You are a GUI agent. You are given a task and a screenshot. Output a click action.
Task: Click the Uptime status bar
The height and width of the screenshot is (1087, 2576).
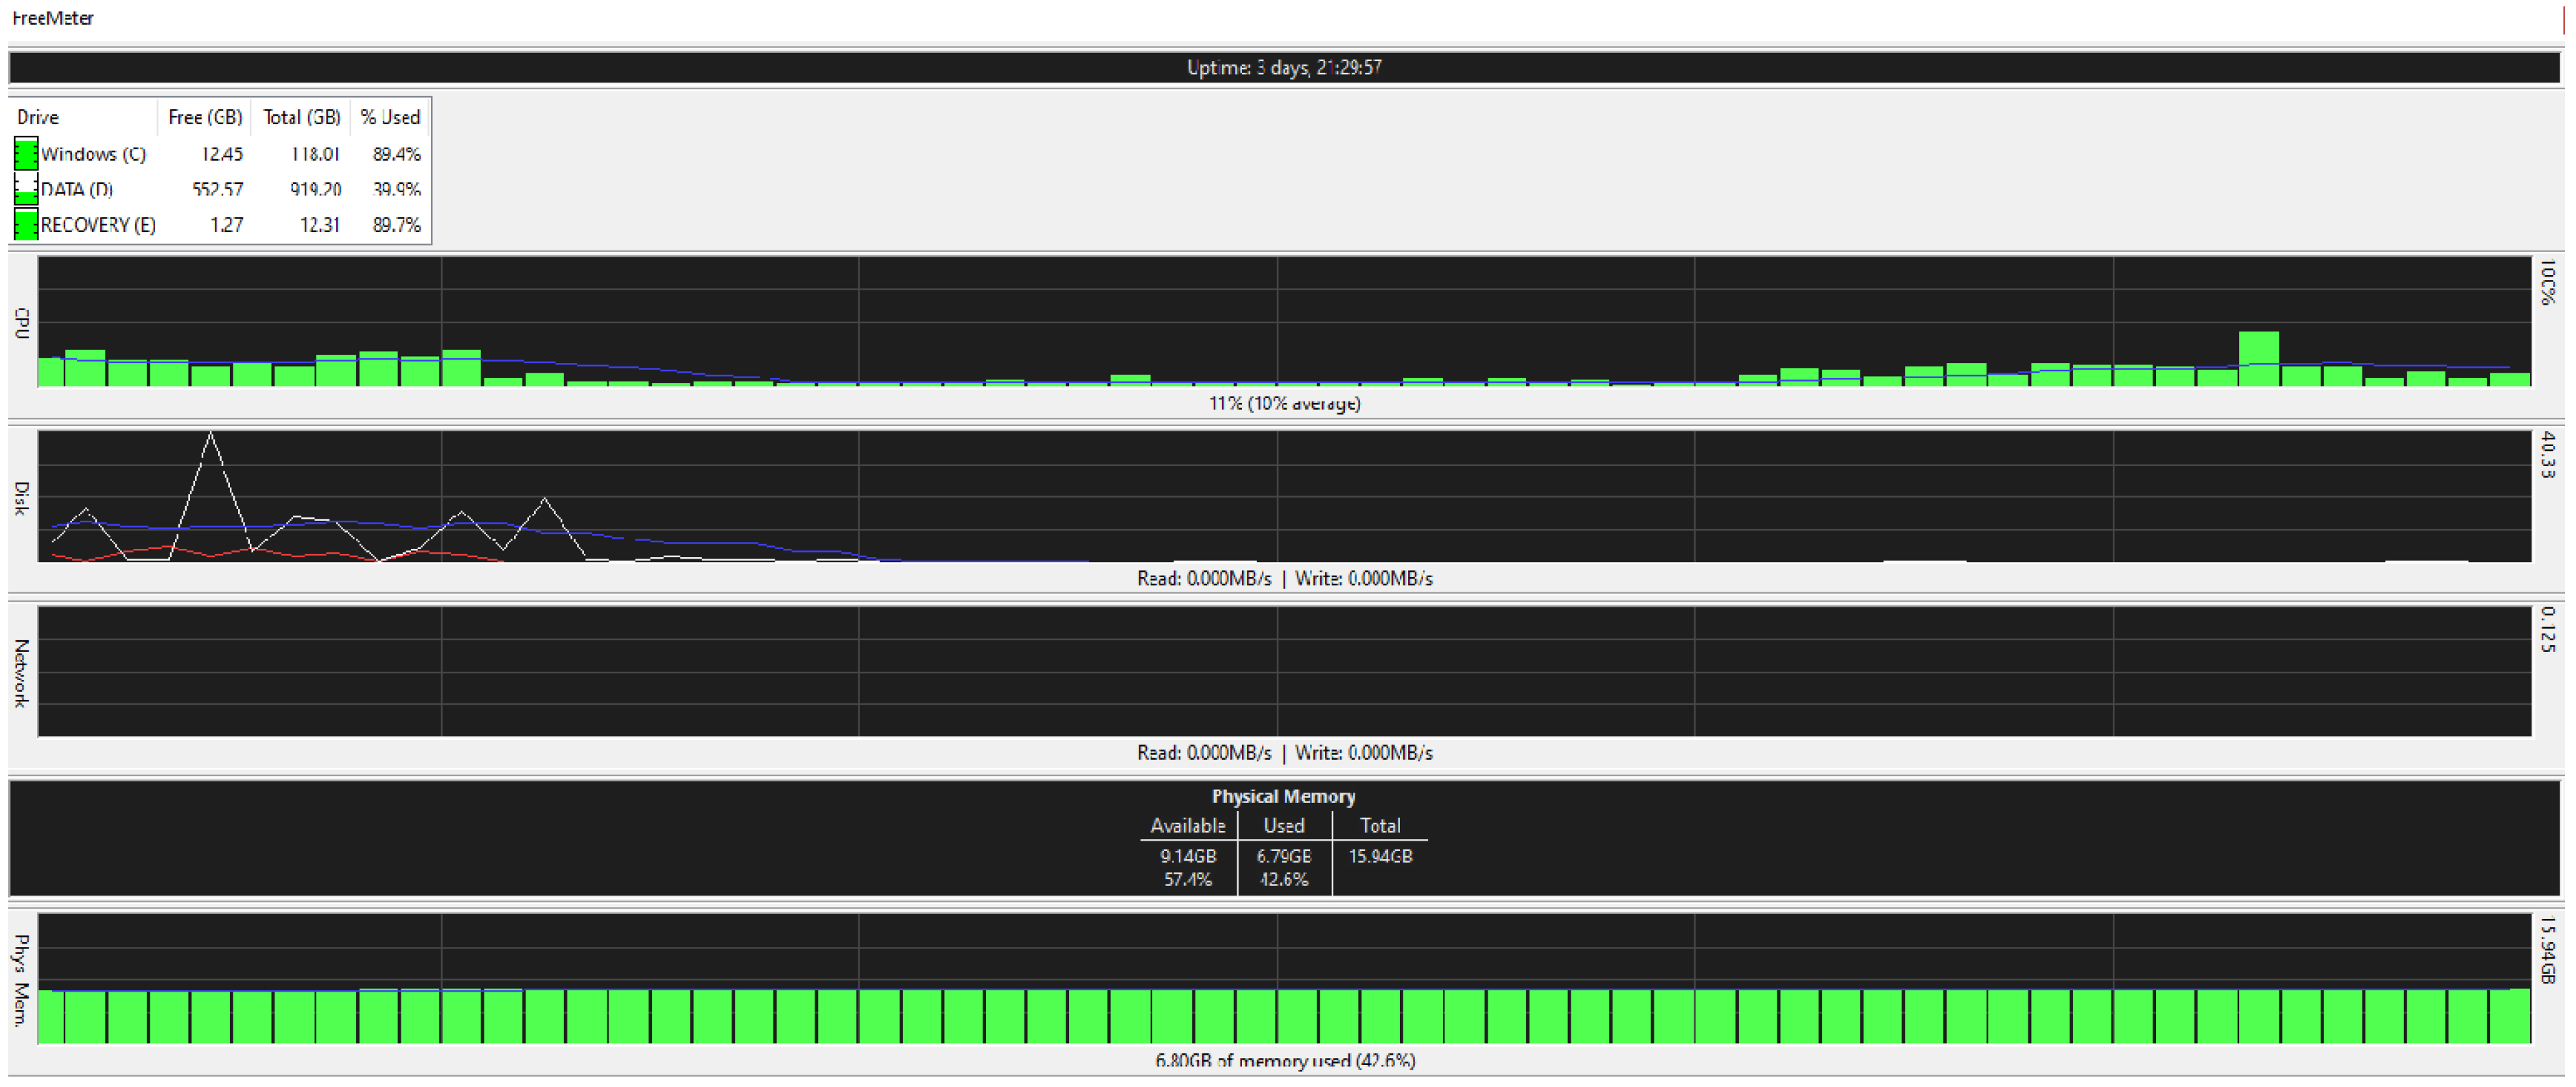coord(1284,67)
